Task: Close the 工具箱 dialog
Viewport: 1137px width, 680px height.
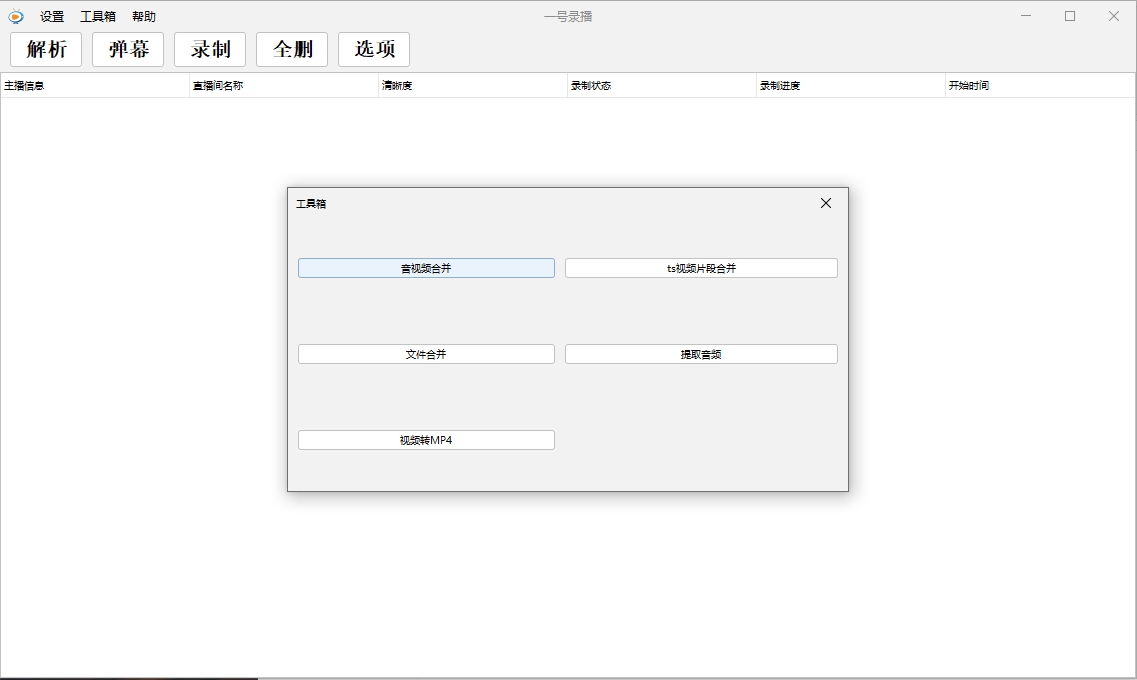Action: pyautogui.click(x=826, y=203)
